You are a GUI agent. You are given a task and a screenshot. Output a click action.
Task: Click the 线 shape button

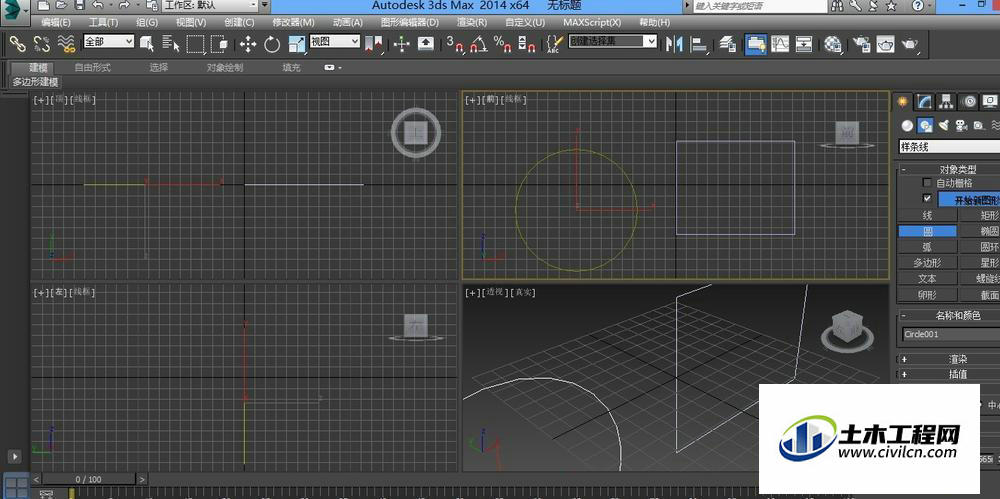tap(927, 216)
